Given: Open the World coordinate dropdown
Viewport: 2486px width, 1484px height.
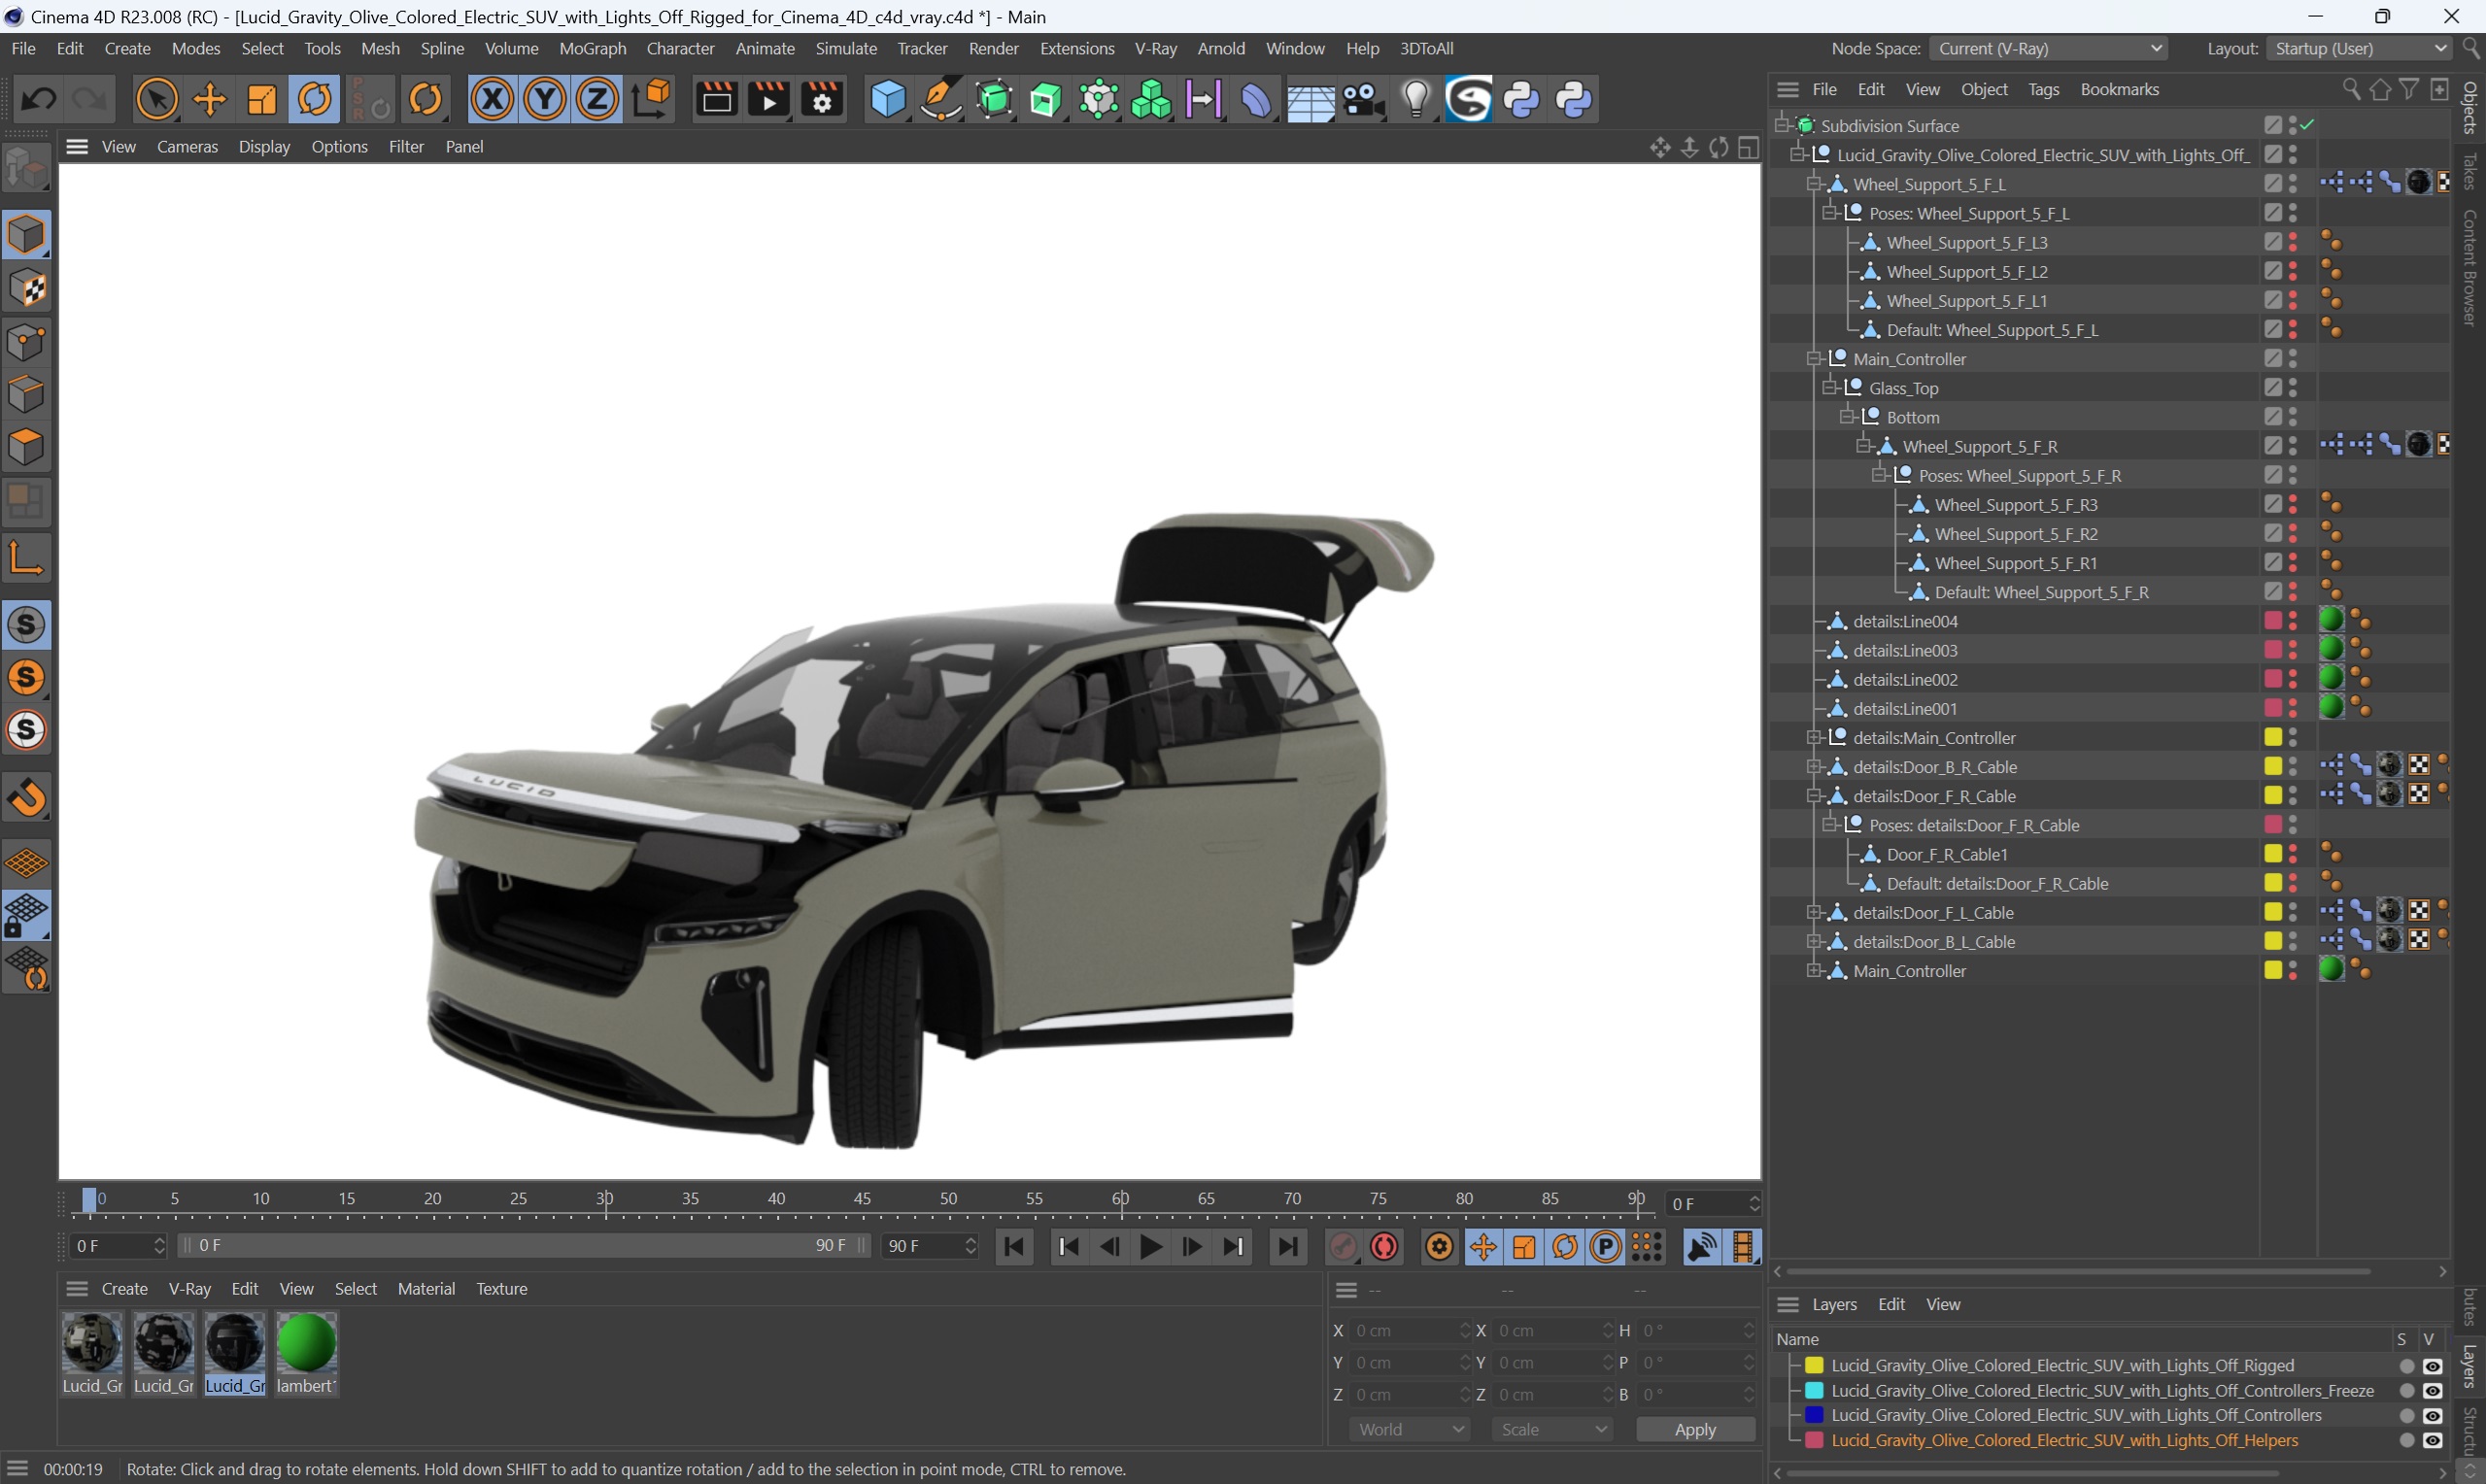Looking at the screenshot, I should tap(1409, 1429).
